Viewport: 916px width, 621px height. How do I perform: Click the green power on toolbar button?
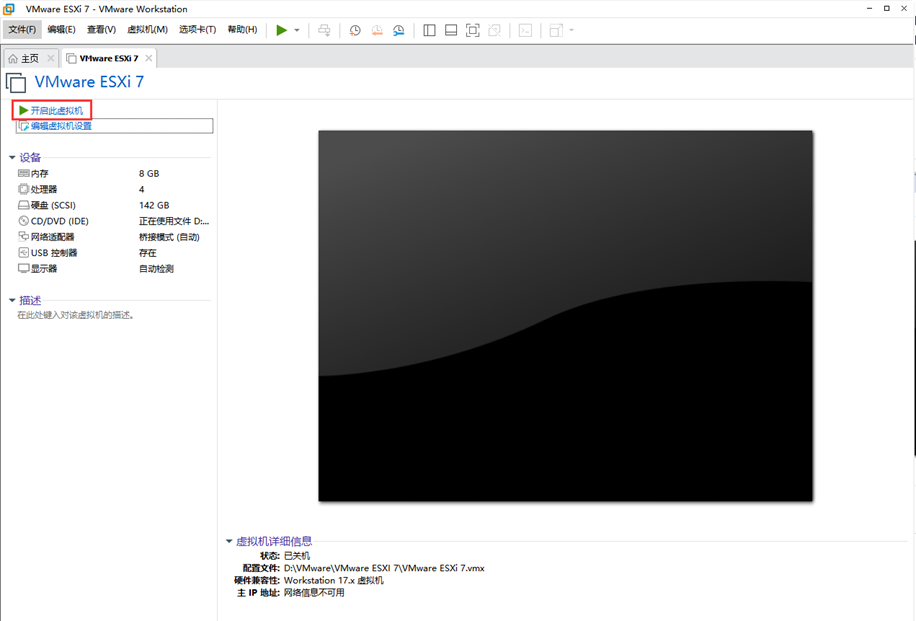[x=282, y=30]
